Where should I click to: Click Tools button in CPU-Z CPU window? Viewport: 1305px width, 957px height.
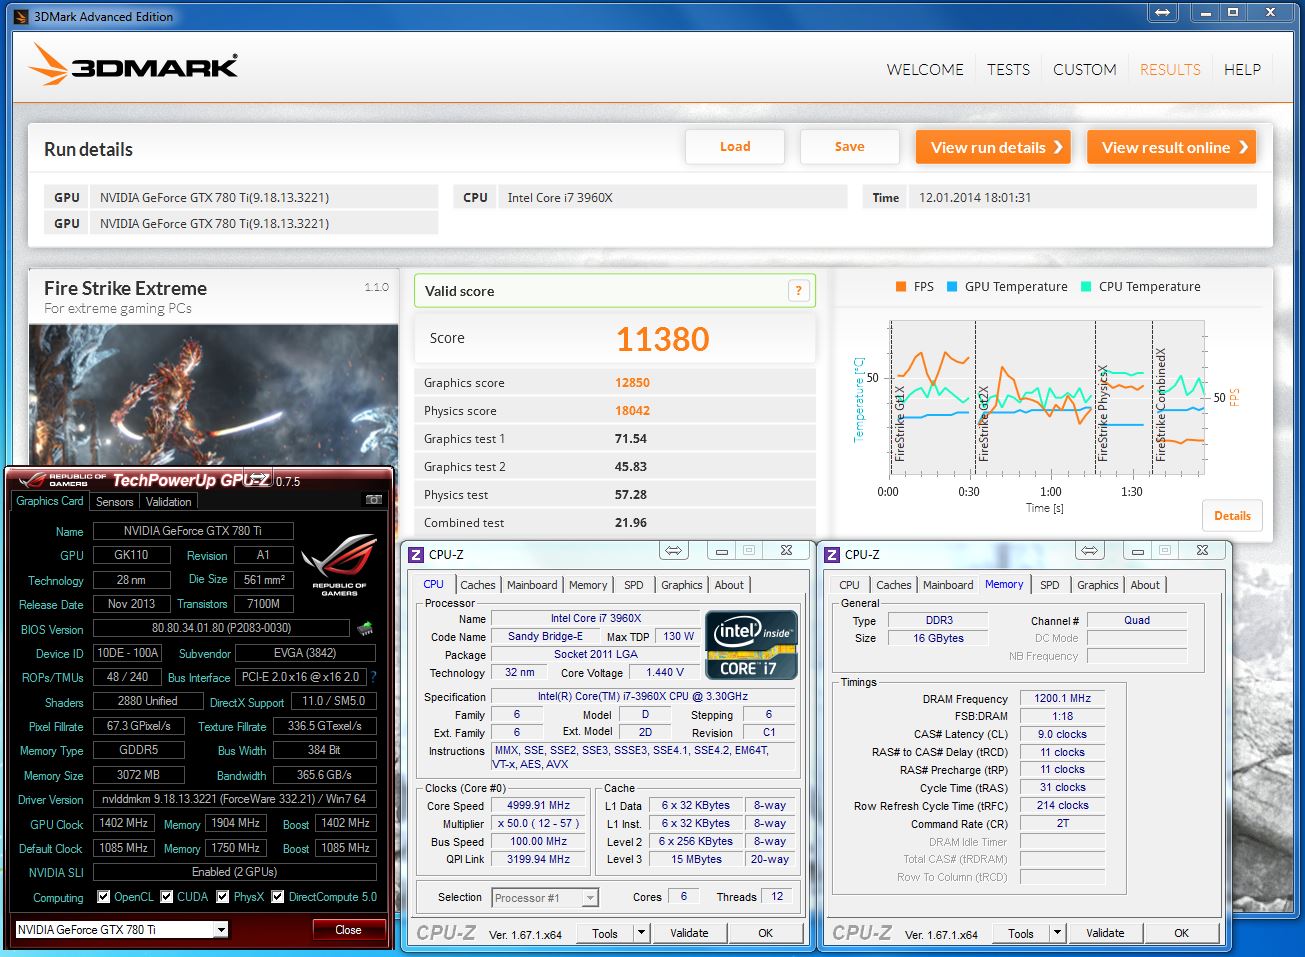coord(605,933)
